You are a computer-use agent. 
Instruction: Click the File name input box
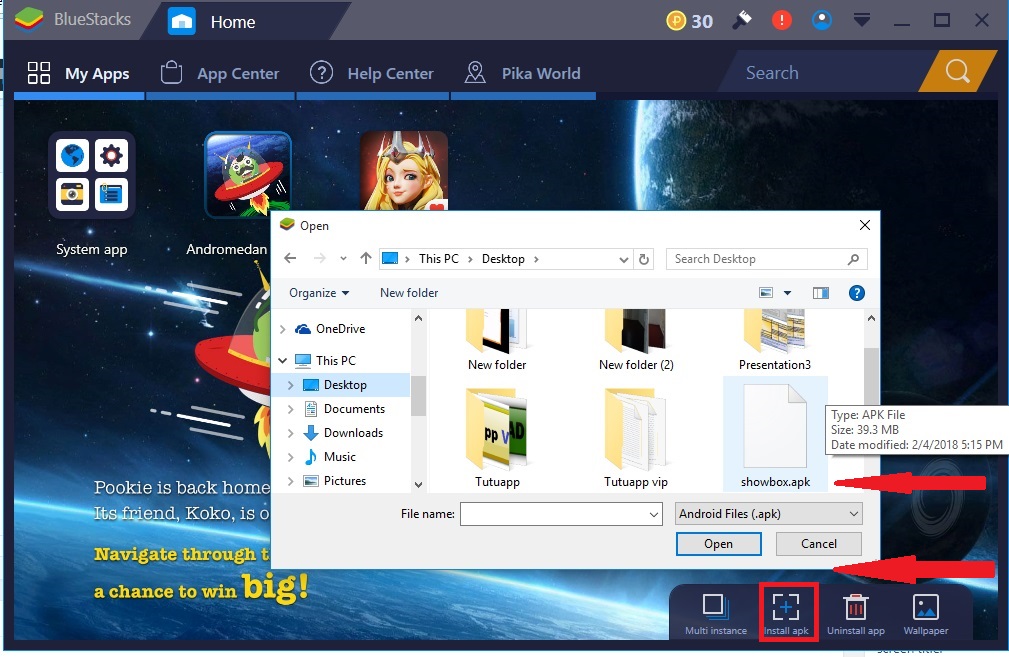[561, 514]
